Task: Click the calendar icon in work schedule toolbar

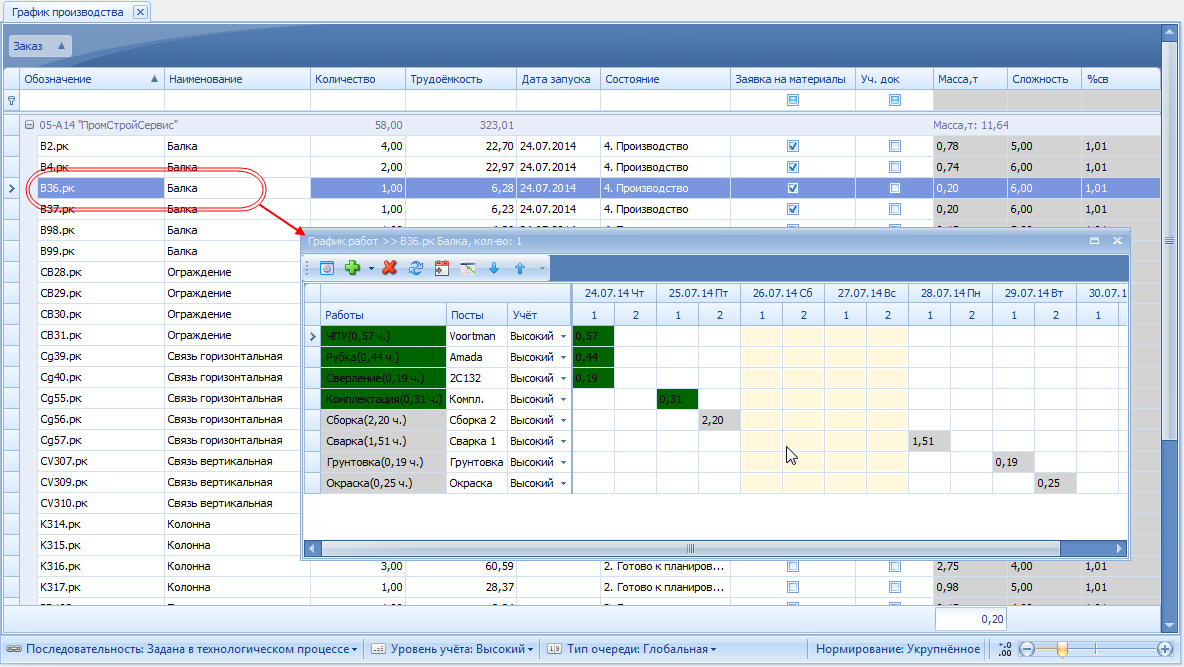Action: tap(441, 268)
